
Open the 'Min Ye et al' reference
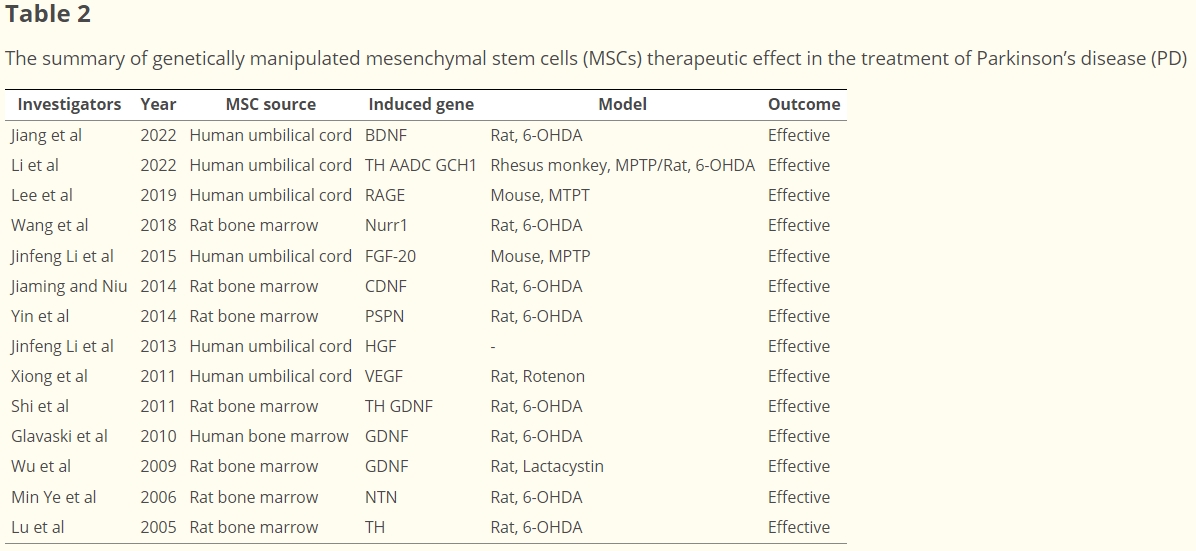[x=54, y=497]
